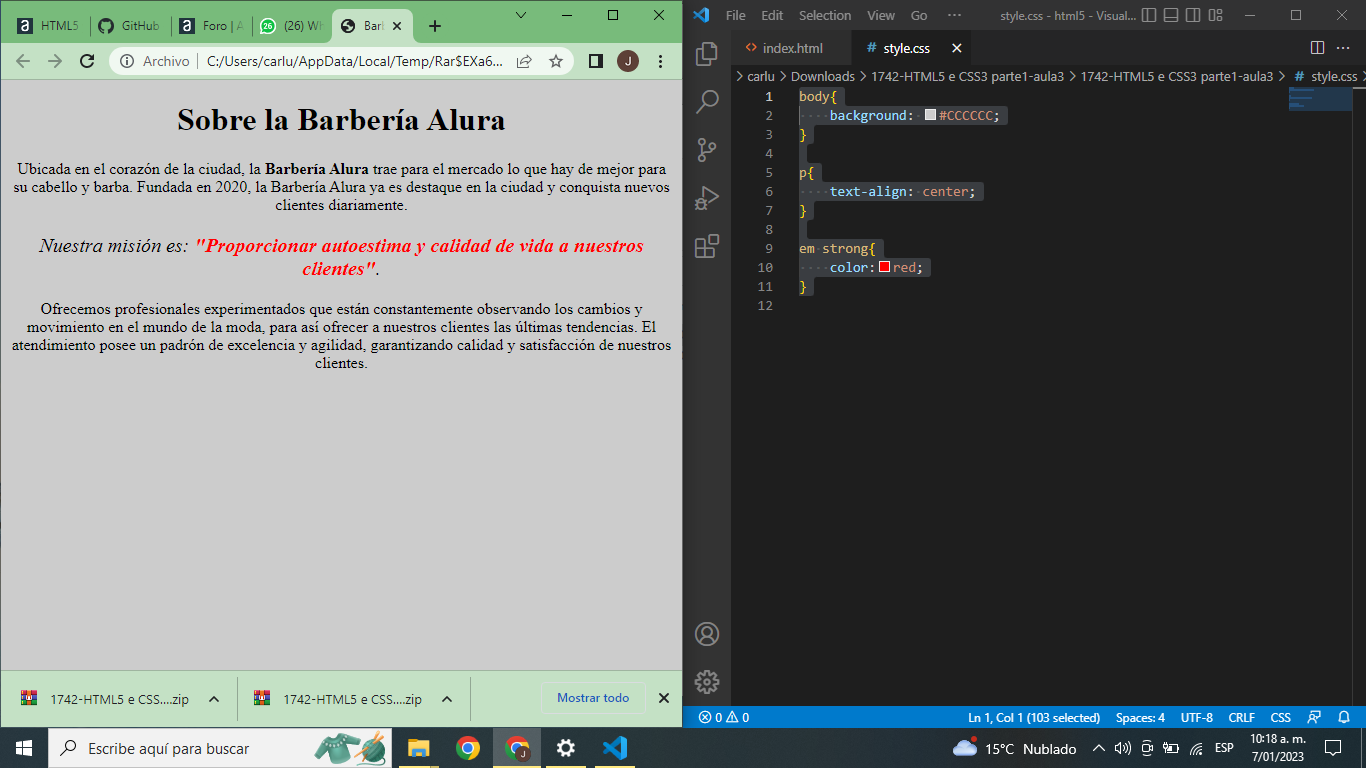The image size is (1366, 768).
Task: Open VS Code feedback icon in status bar
Action: [x=1315, y=717]
